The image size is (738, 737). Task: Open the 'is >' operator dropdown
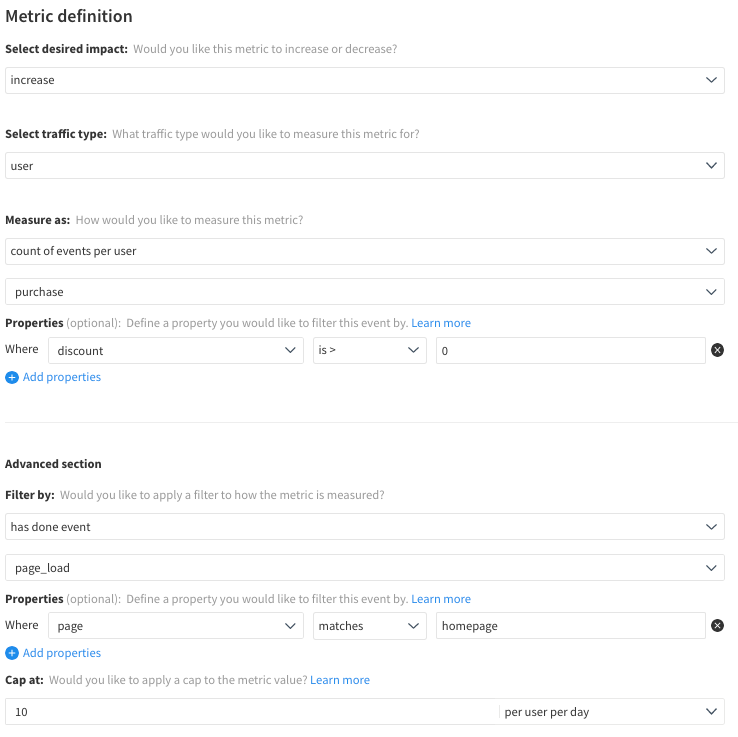(x=369, y=351)
